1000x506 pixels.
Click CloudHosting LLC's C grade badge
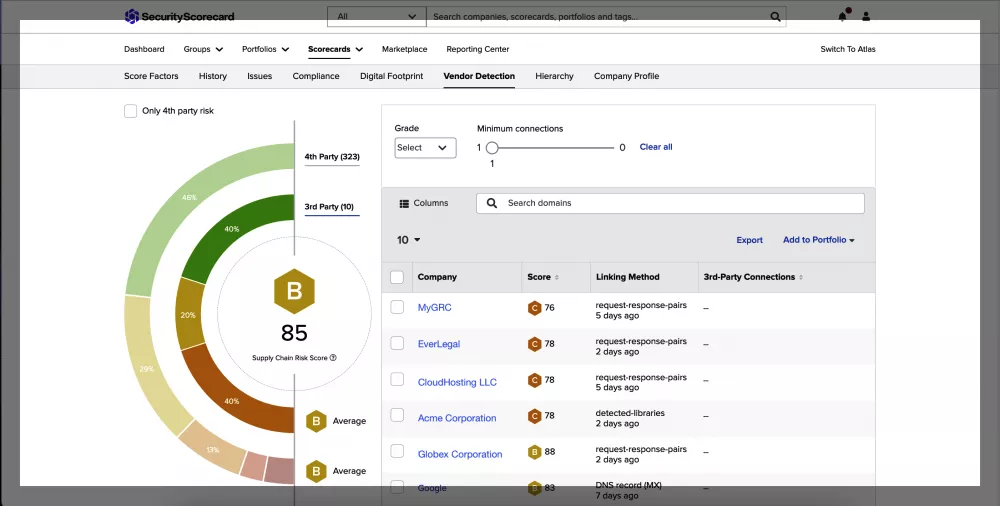click(x=534, y=380)
